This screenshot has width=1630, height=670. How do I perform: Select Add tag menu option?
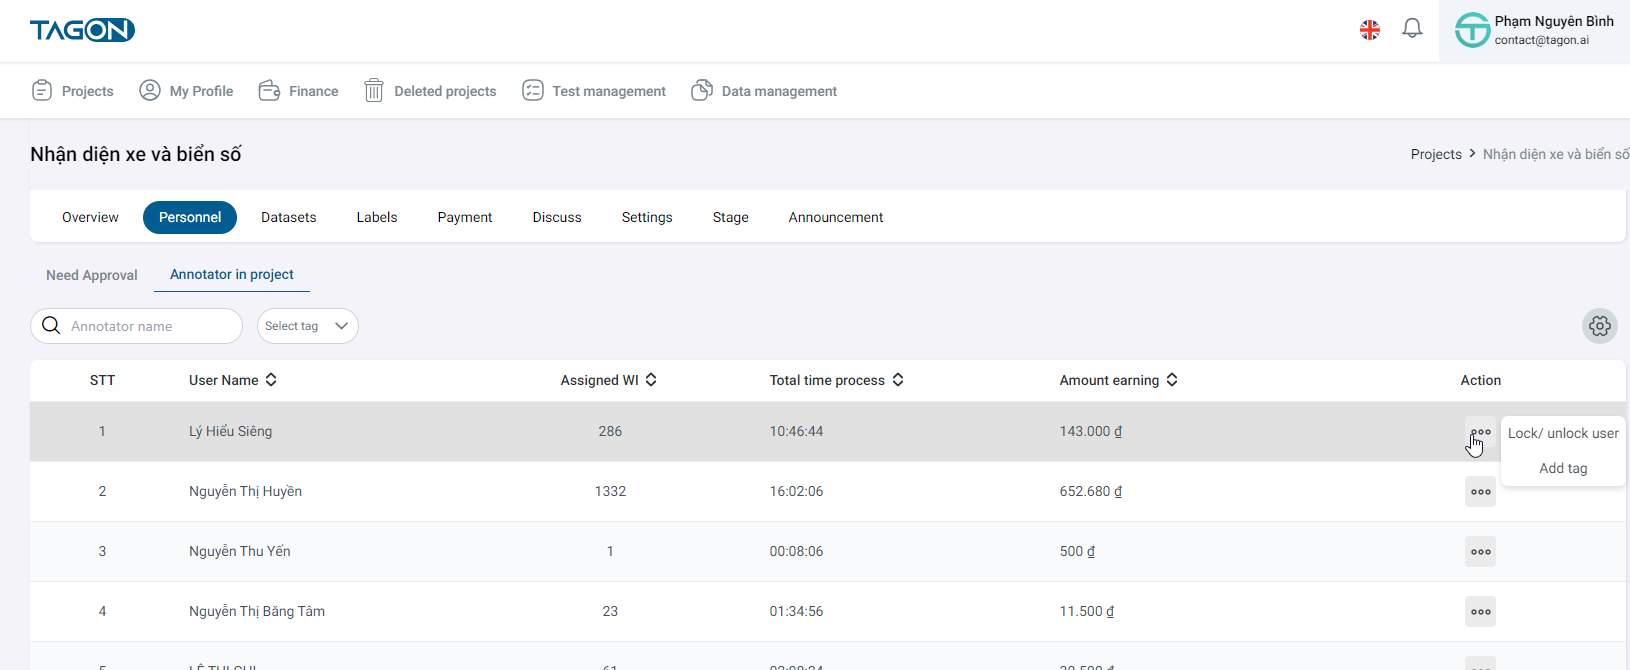tap(1562, 468)
